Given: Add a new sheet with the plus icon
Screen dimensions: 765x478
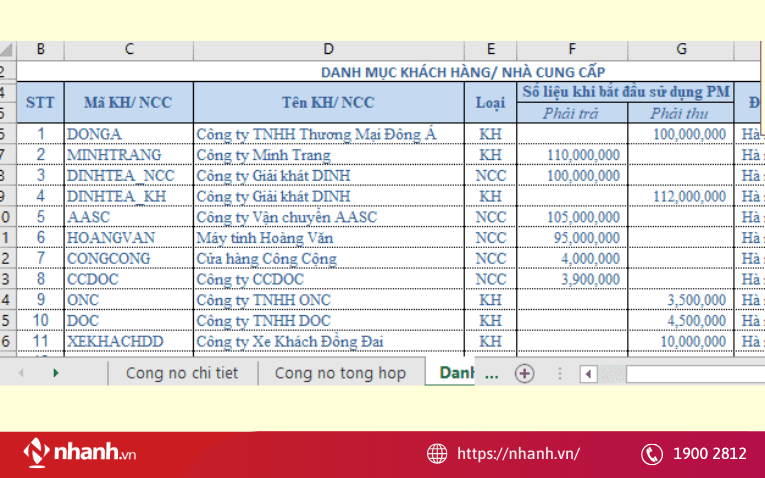Looking at the screenshot, I should (x=524, y=374).
